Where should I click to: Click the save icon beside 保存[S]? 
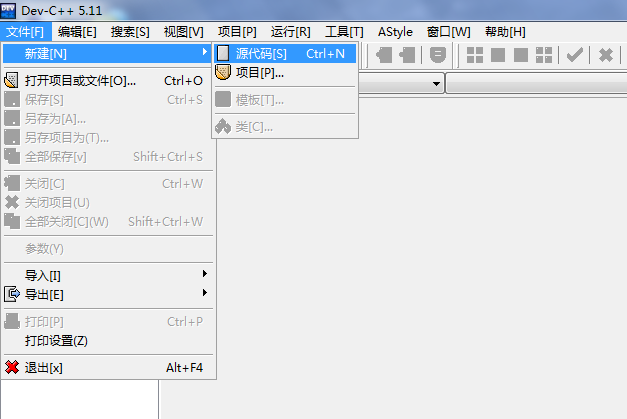[x=12, y=99]
